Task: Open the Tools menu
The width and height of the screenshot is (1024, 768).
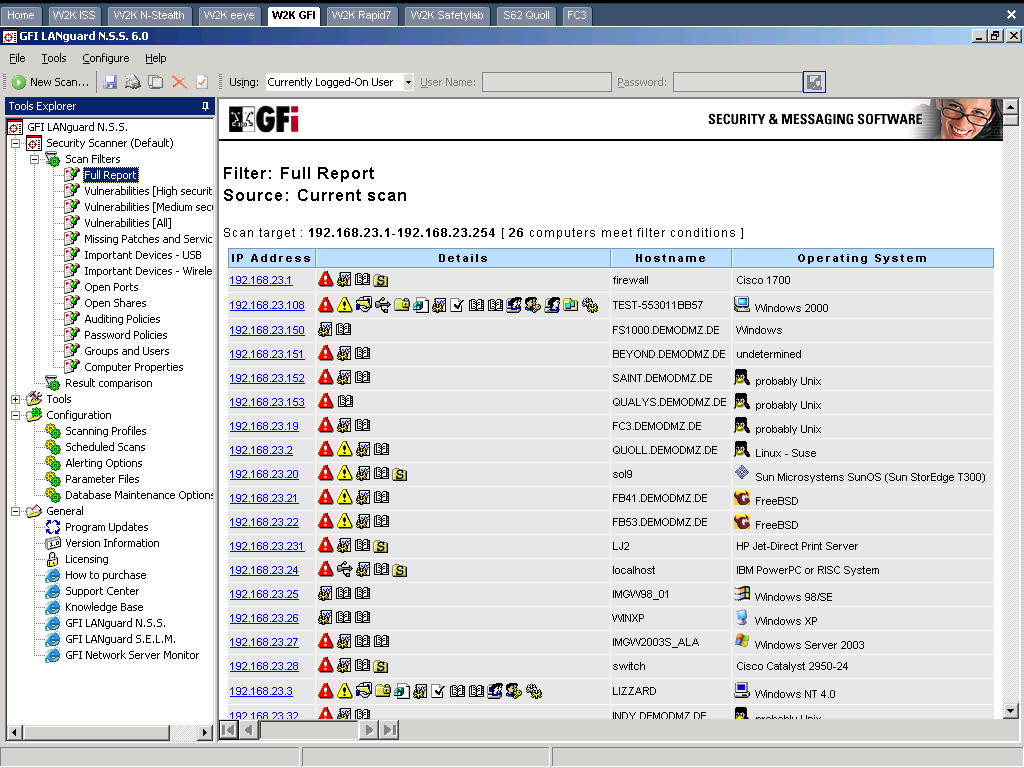Action: pyautogui.click(x=54, y=58)
